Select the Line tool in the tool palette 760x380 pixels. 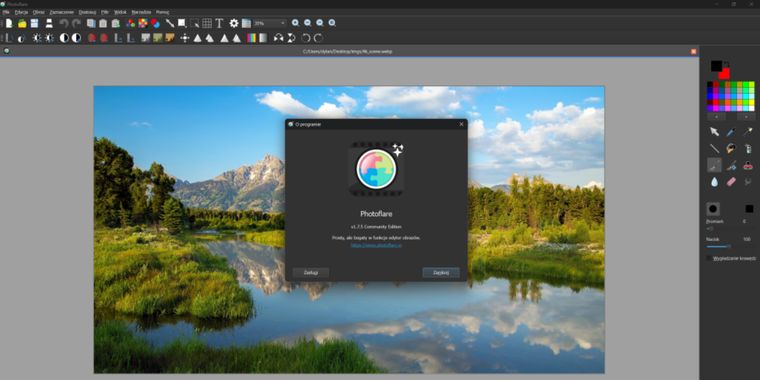click(714, 148)
